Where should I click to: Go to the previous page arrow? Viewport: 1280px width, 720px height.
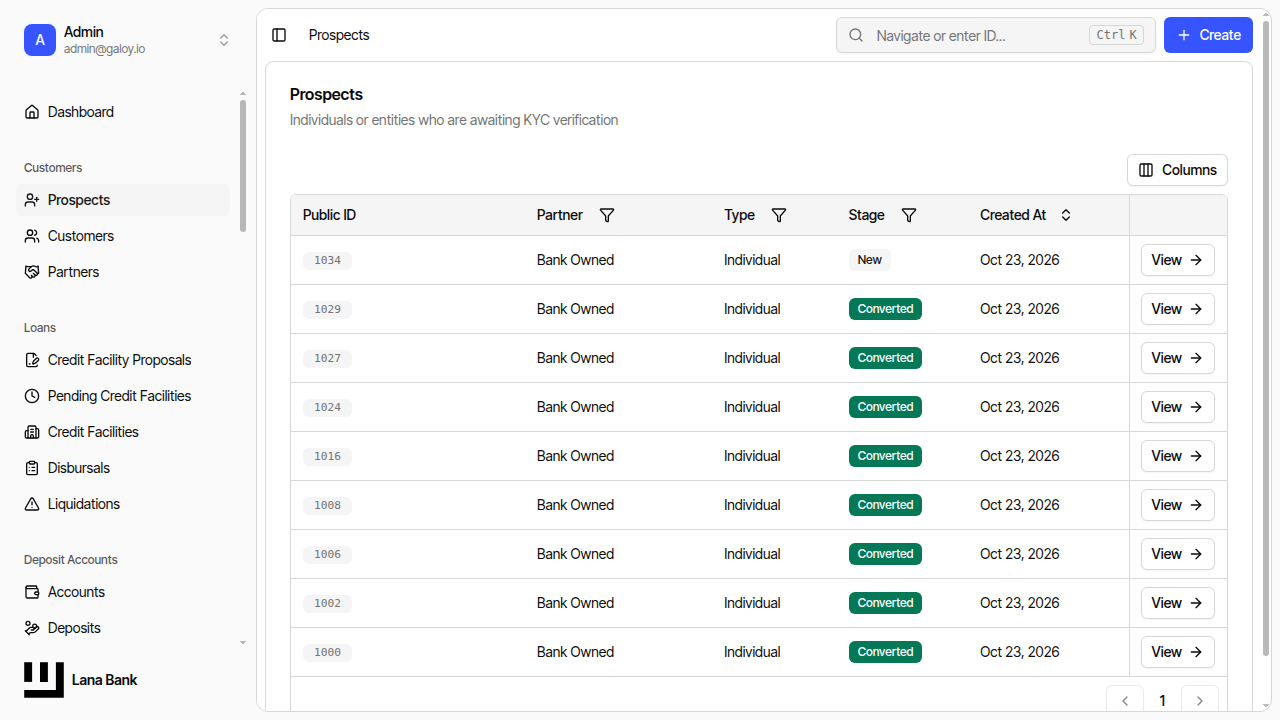pos(1125,701)
